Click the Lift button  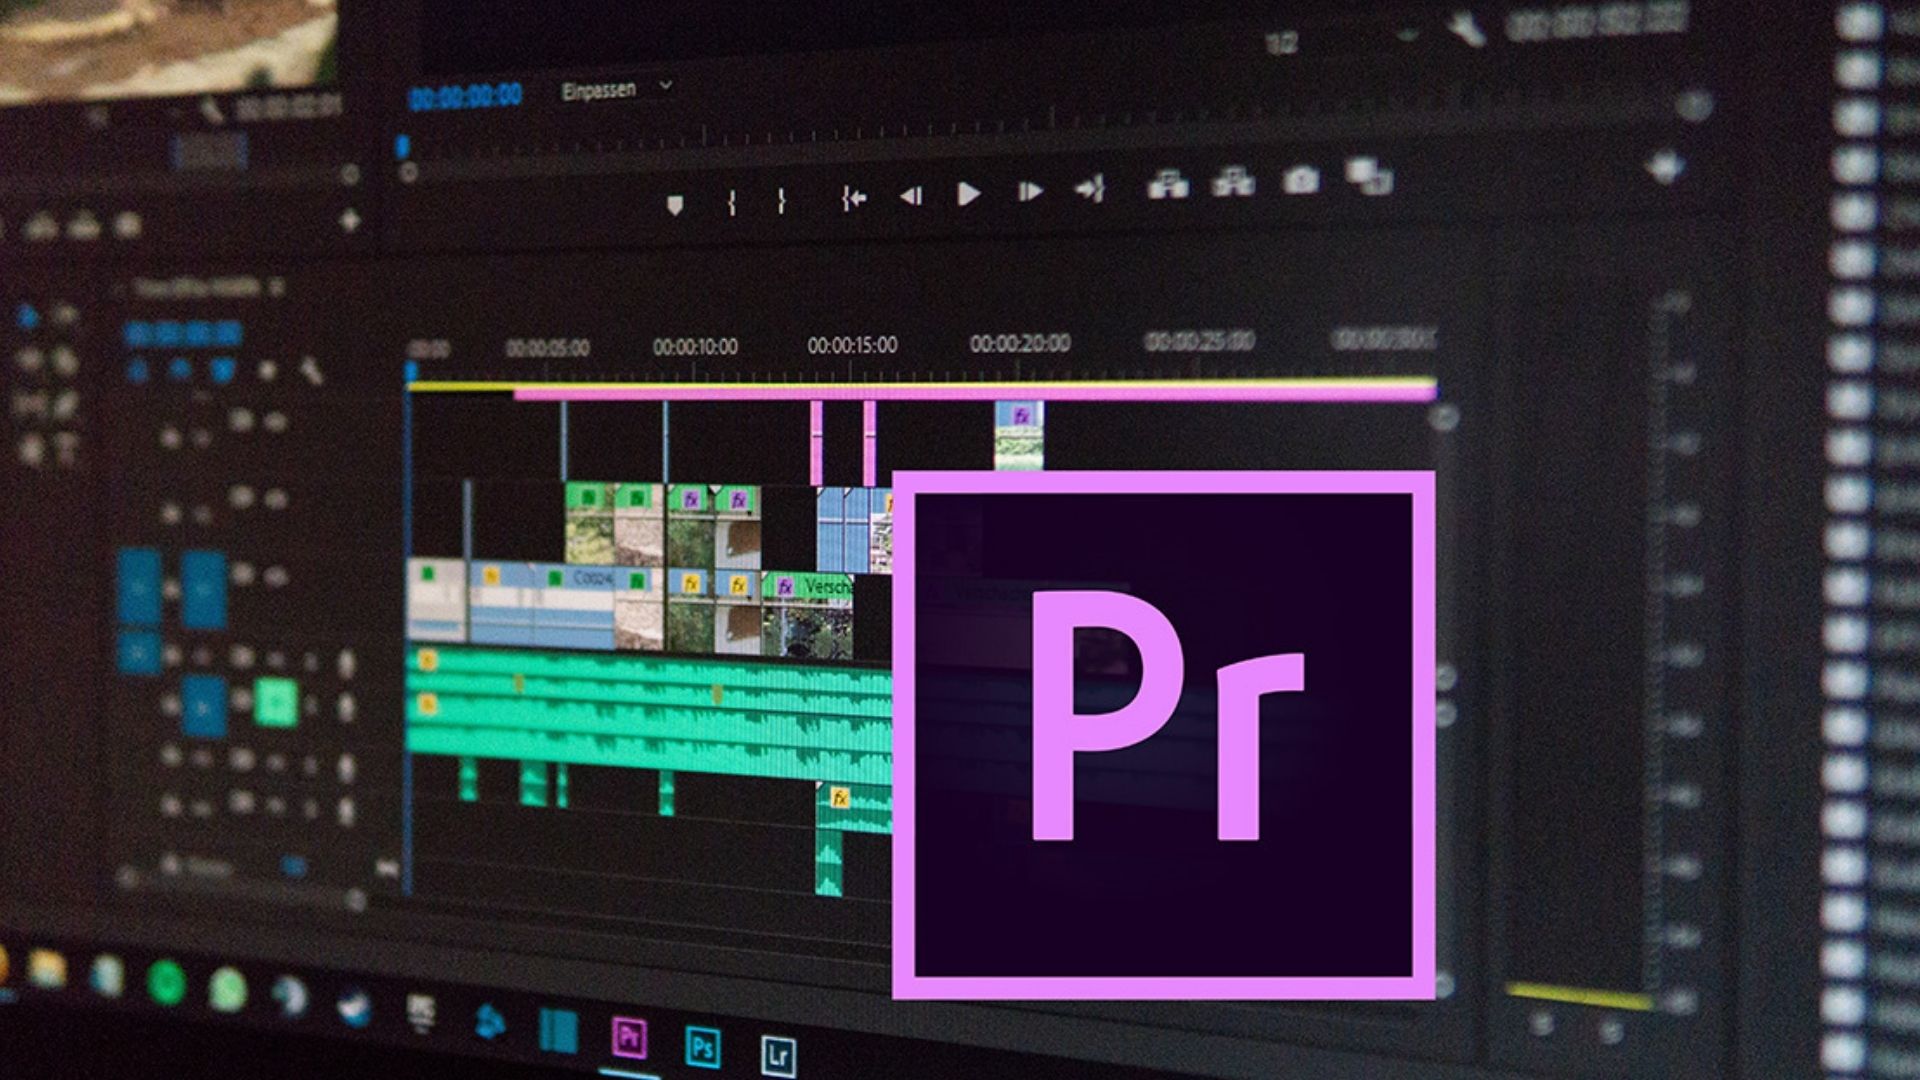[x=1167, y=185]
